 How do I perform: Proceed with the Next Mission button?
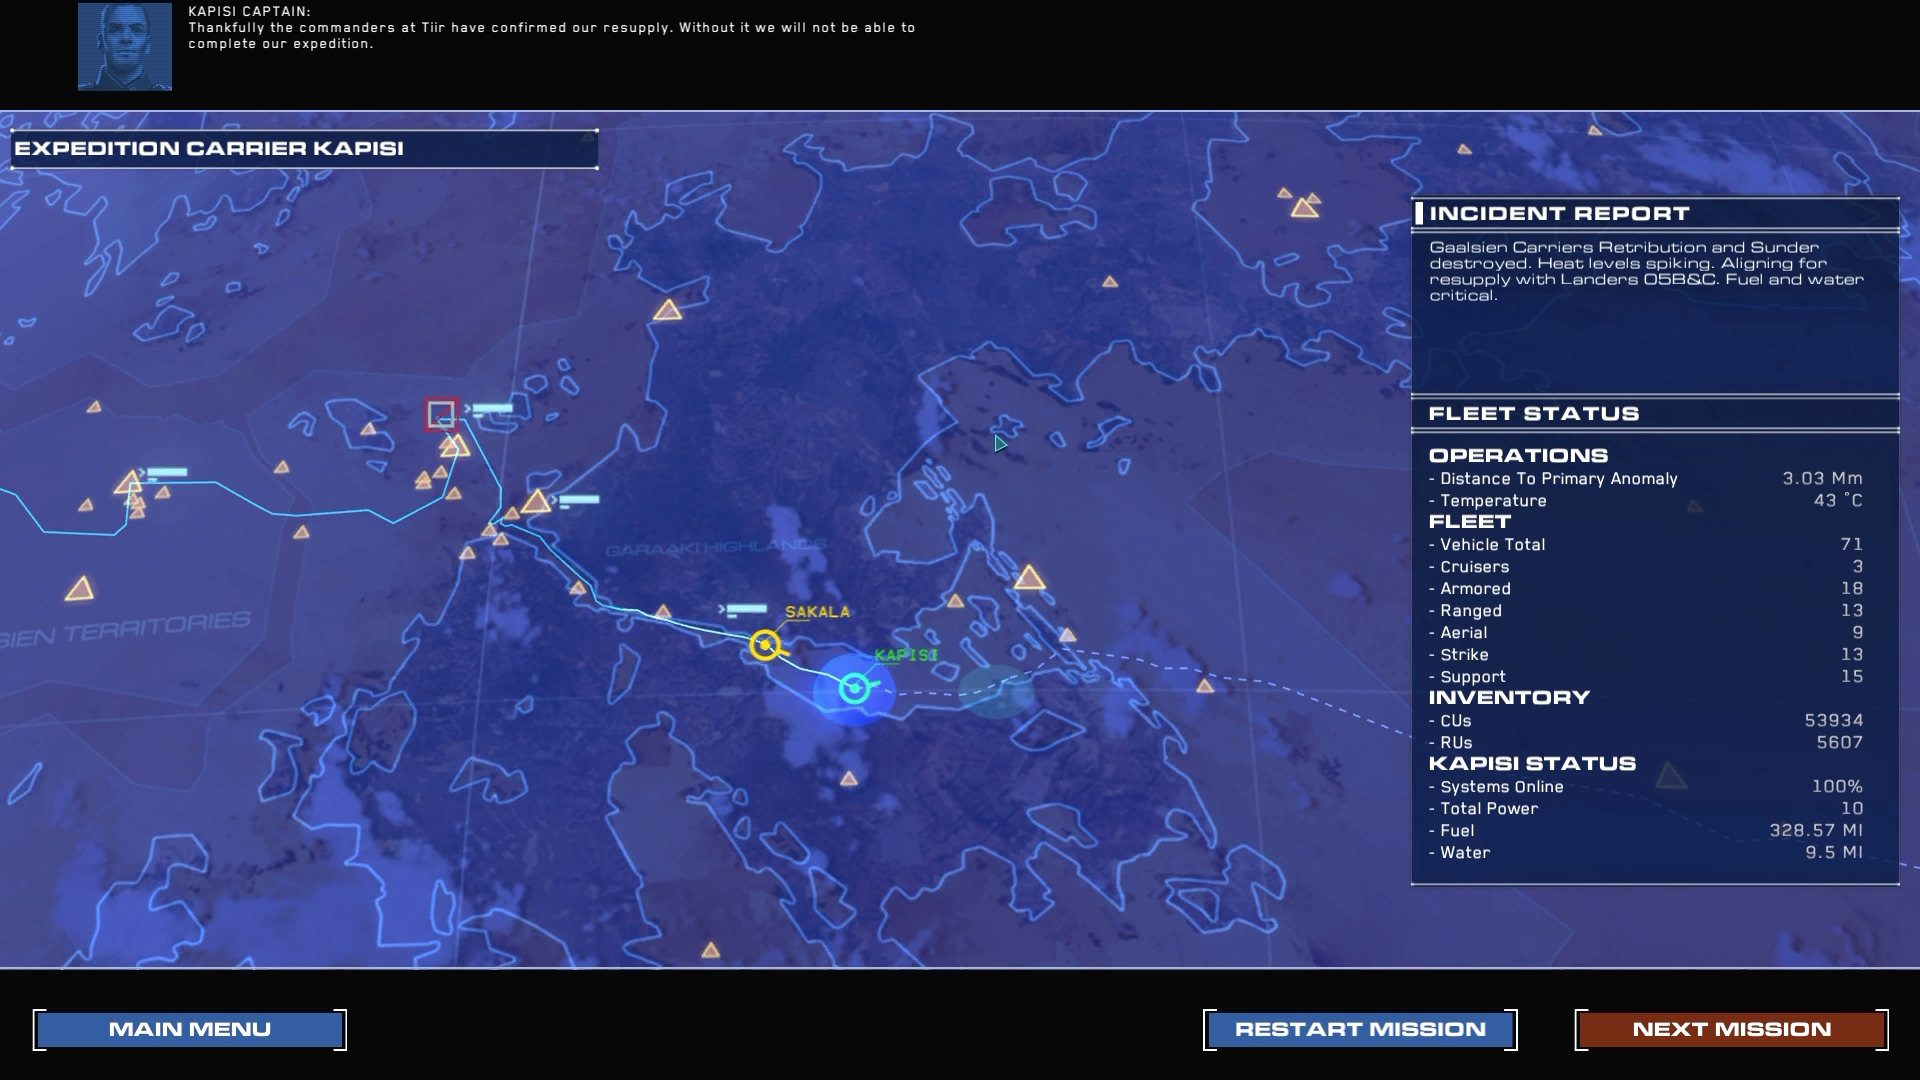tap(1731, 1029)
